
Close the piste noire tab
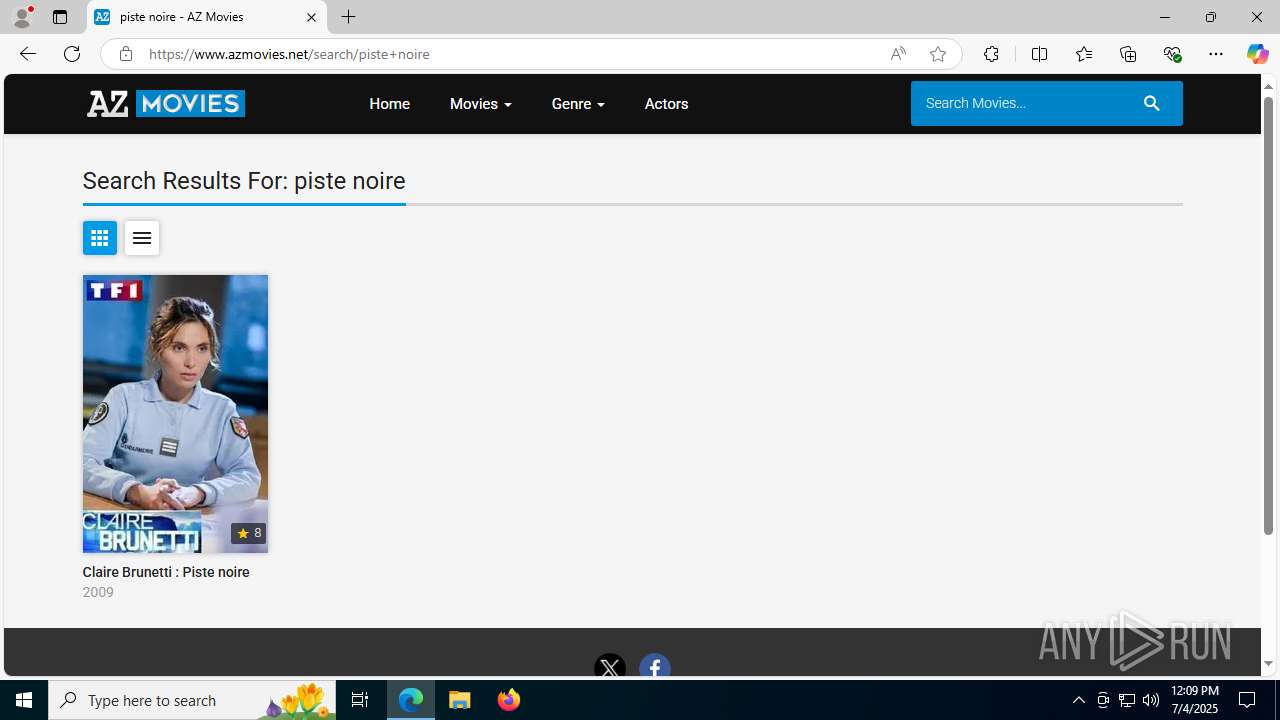[311, 17]
